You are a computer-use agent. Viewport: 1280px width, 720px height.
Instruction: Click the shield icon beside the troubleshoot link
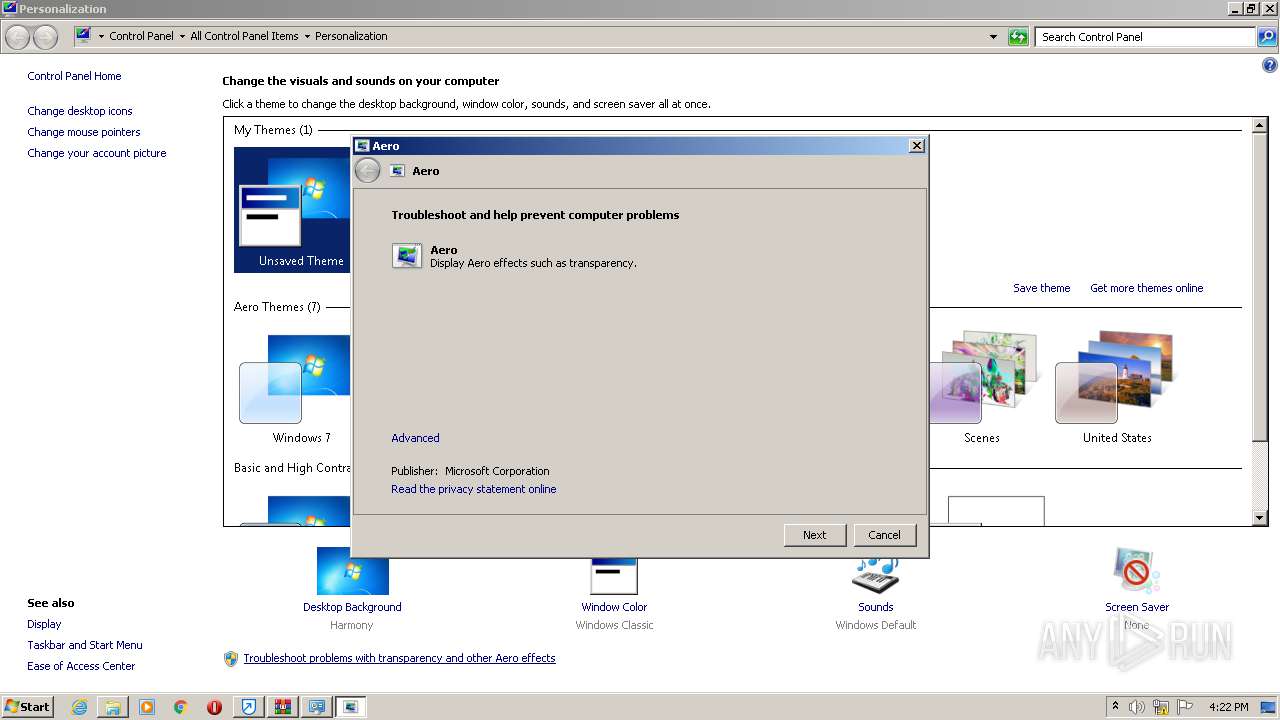point(231,659)
